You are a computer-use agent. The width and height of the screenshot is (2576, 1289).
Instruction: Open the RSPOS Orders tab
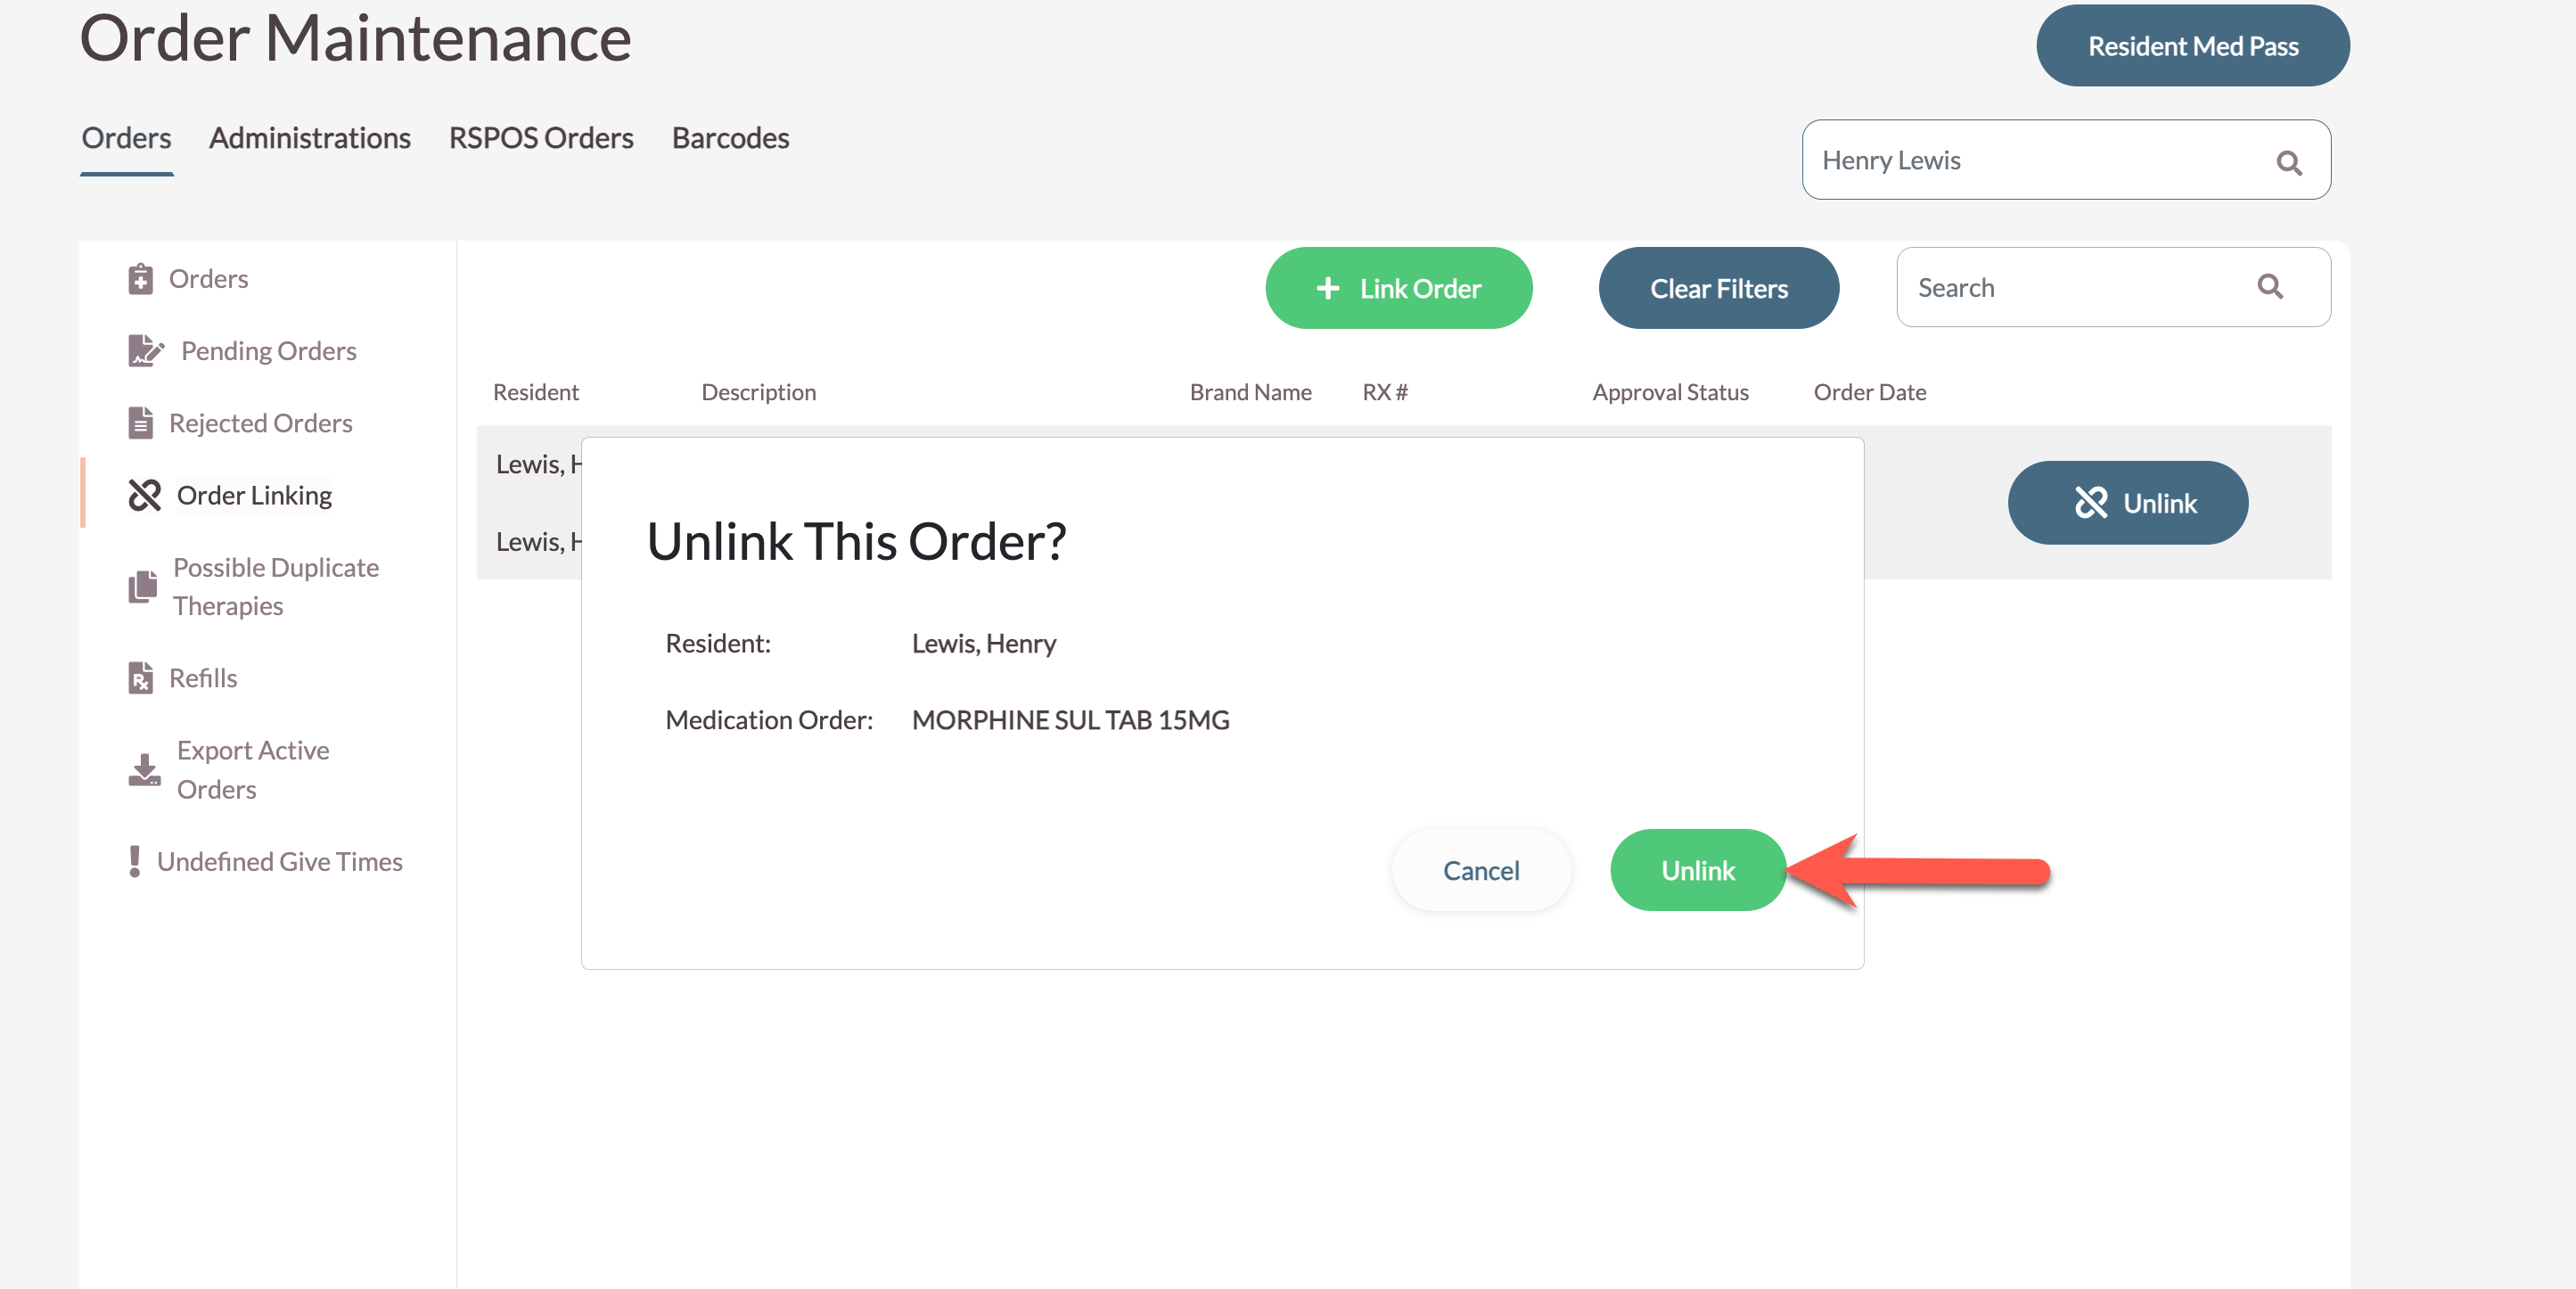coord(541,138)
